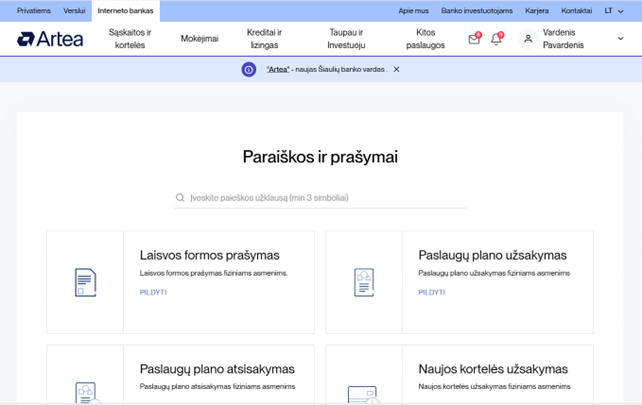Click the Paslaugų plano užsakymas heading

[x=493, y=256]
